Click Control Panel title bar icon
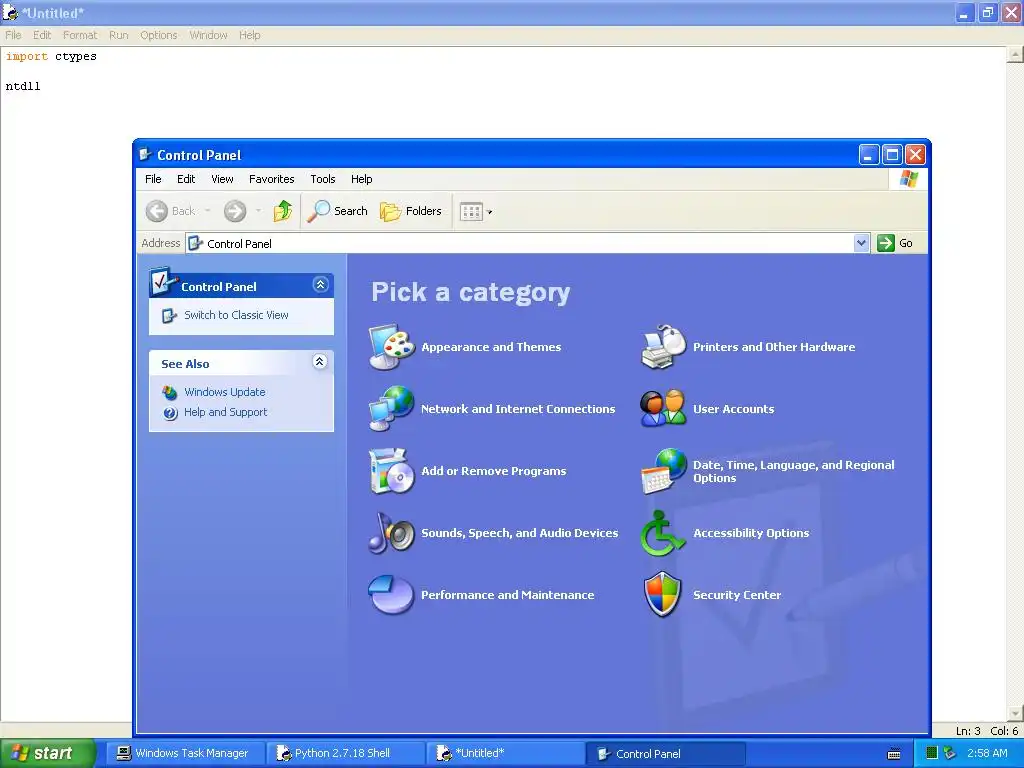 pyautogui.click(x=145, y=155)
